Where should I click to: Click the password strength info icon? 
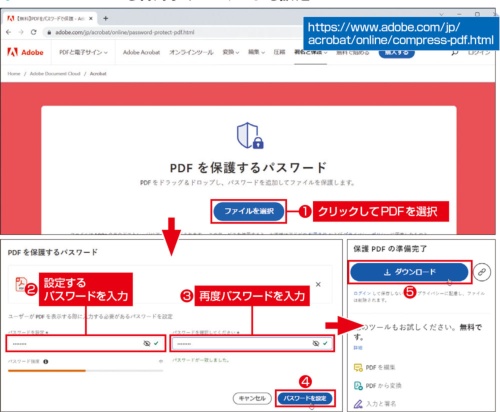coord(46,361)
